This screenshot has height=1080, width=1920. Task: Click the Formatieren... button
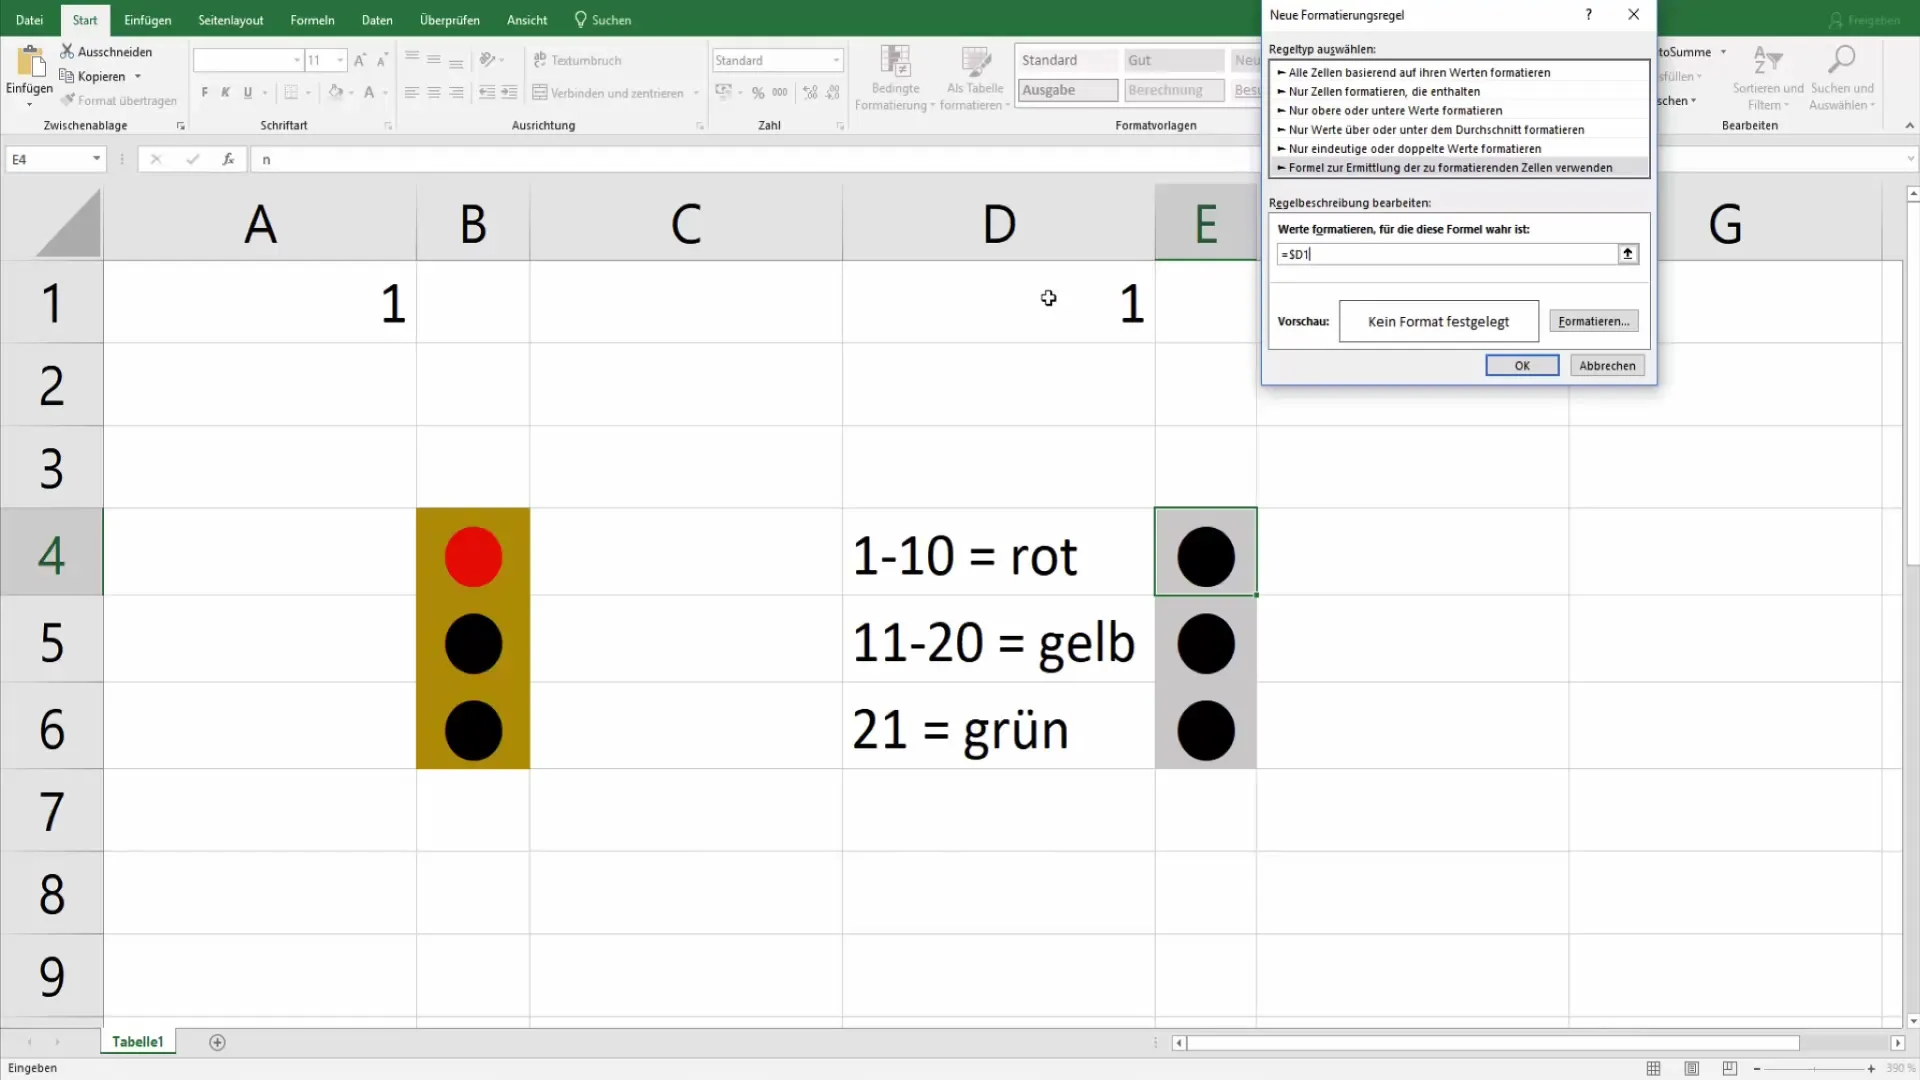click(1593, 321)
